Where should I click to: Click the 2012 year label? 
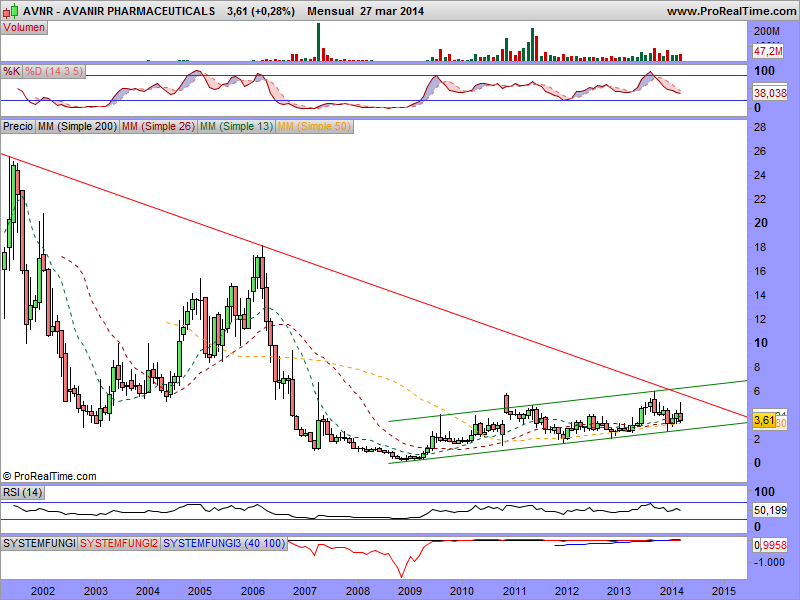click(567, 591)
